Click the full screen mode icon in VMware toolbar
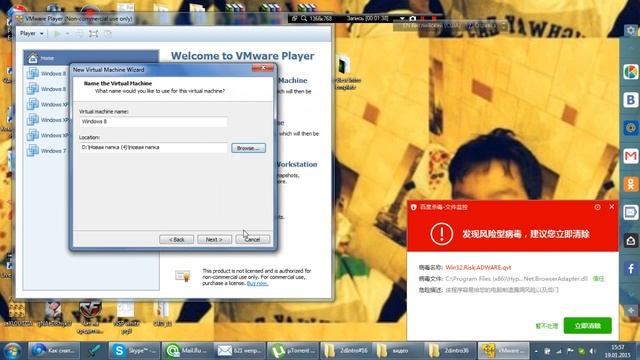 pos(93,34)
